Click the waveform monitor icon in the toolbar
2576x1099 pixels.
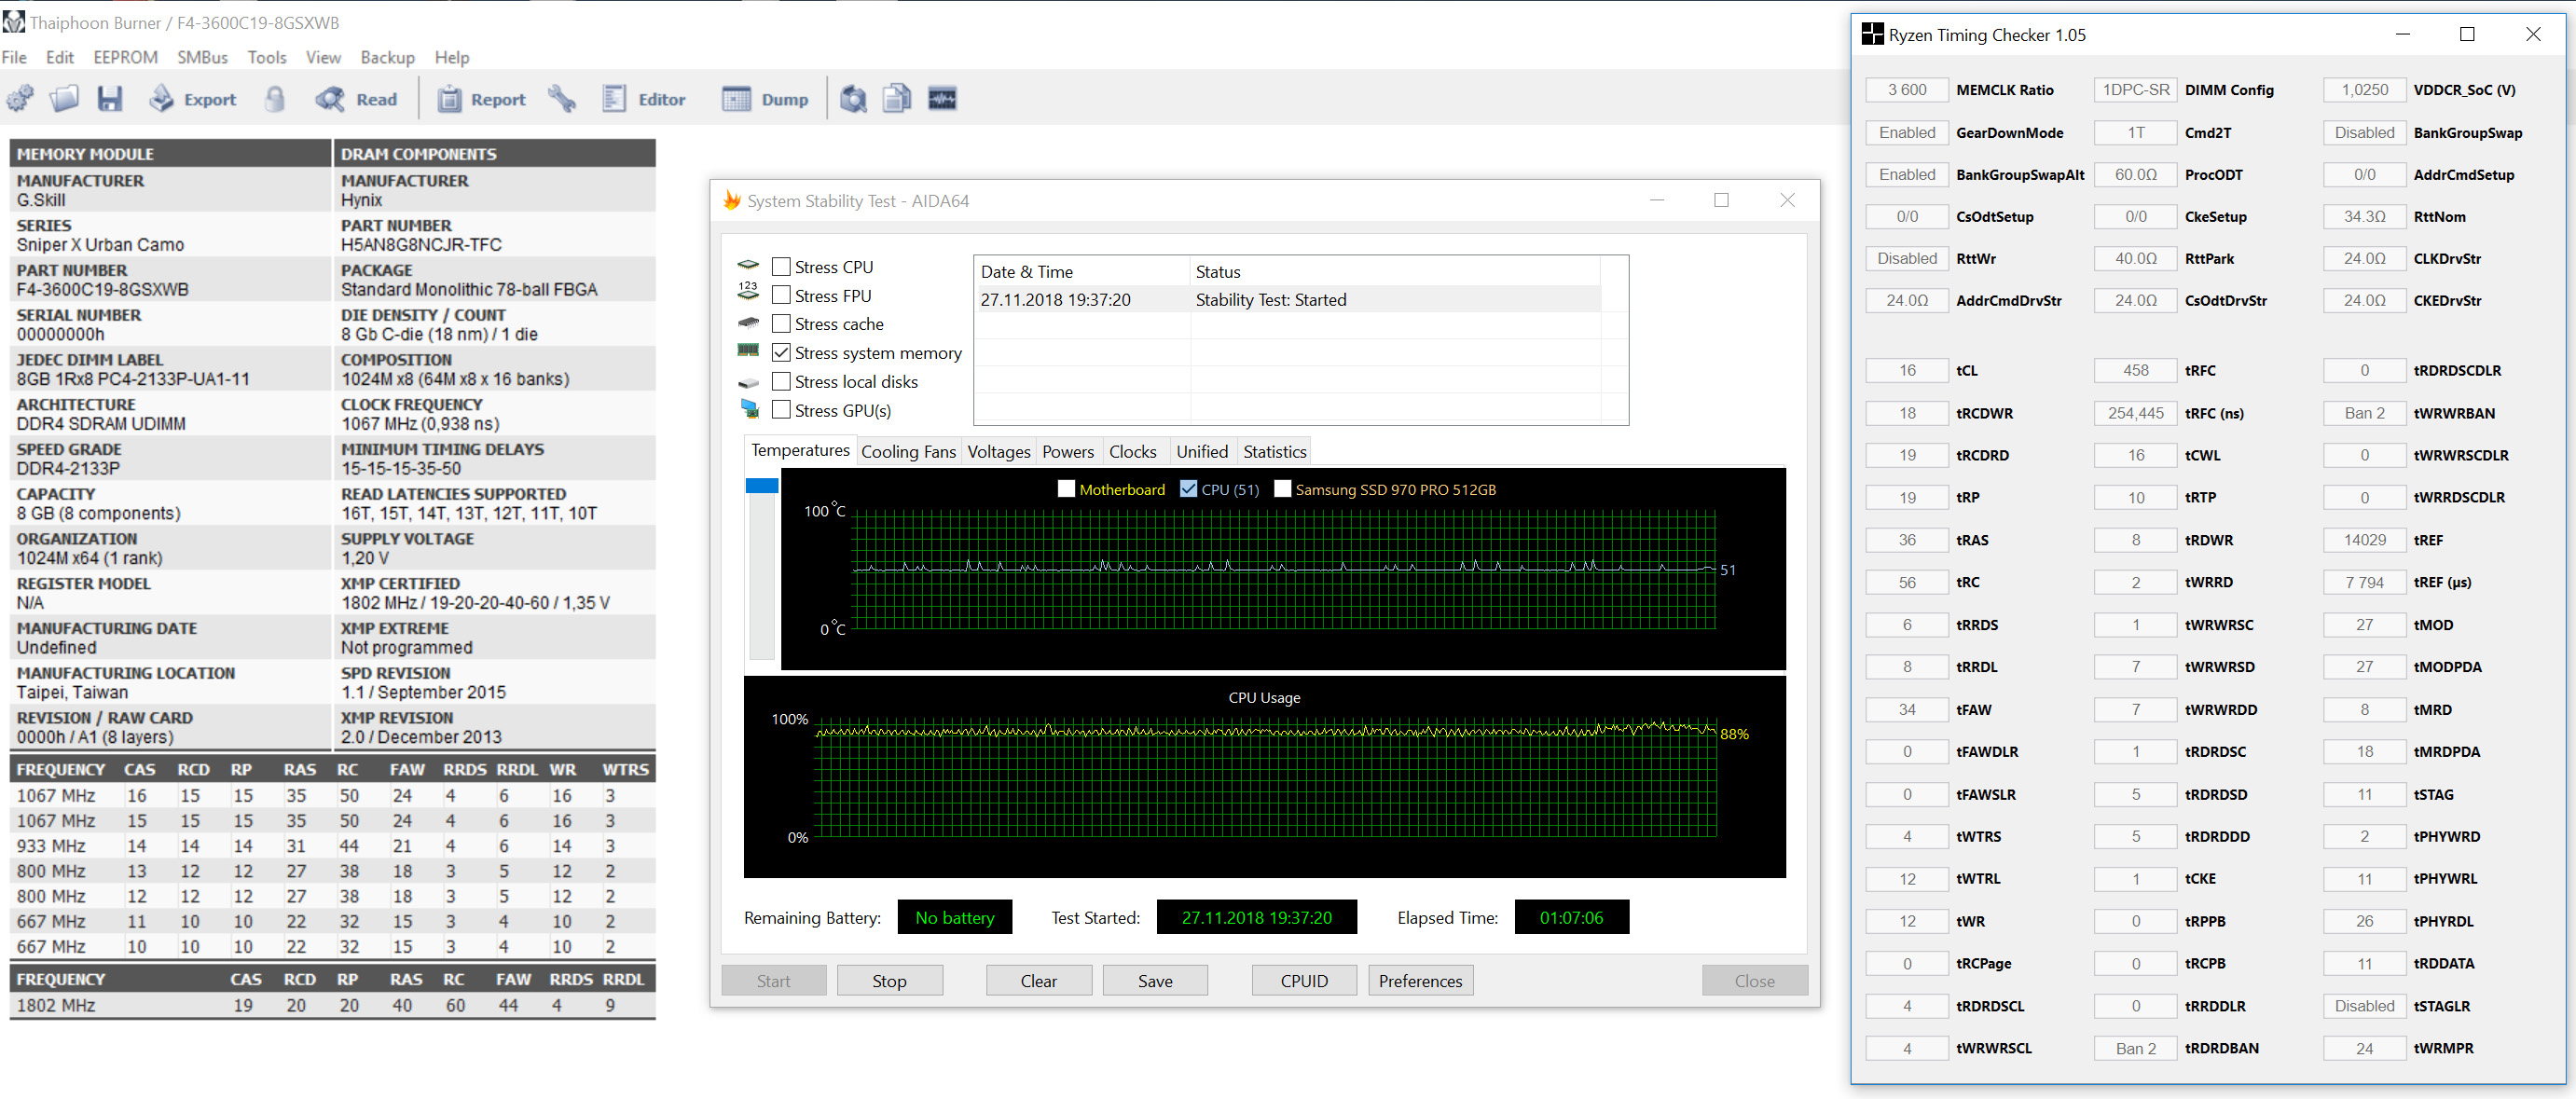942,99
